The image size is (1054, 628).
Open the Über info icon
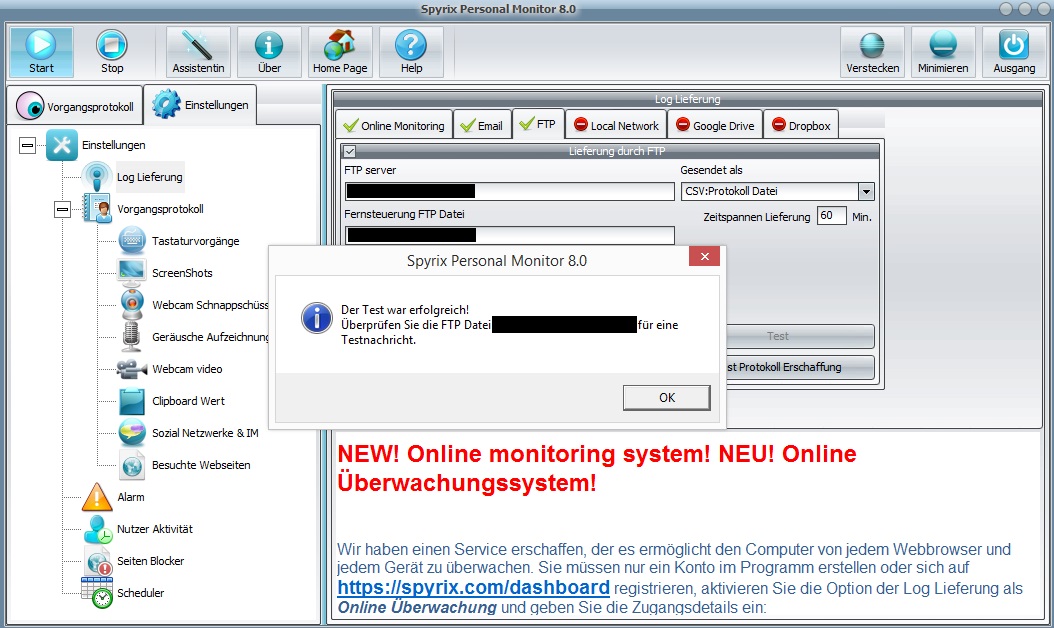click(x=269, y=46)
